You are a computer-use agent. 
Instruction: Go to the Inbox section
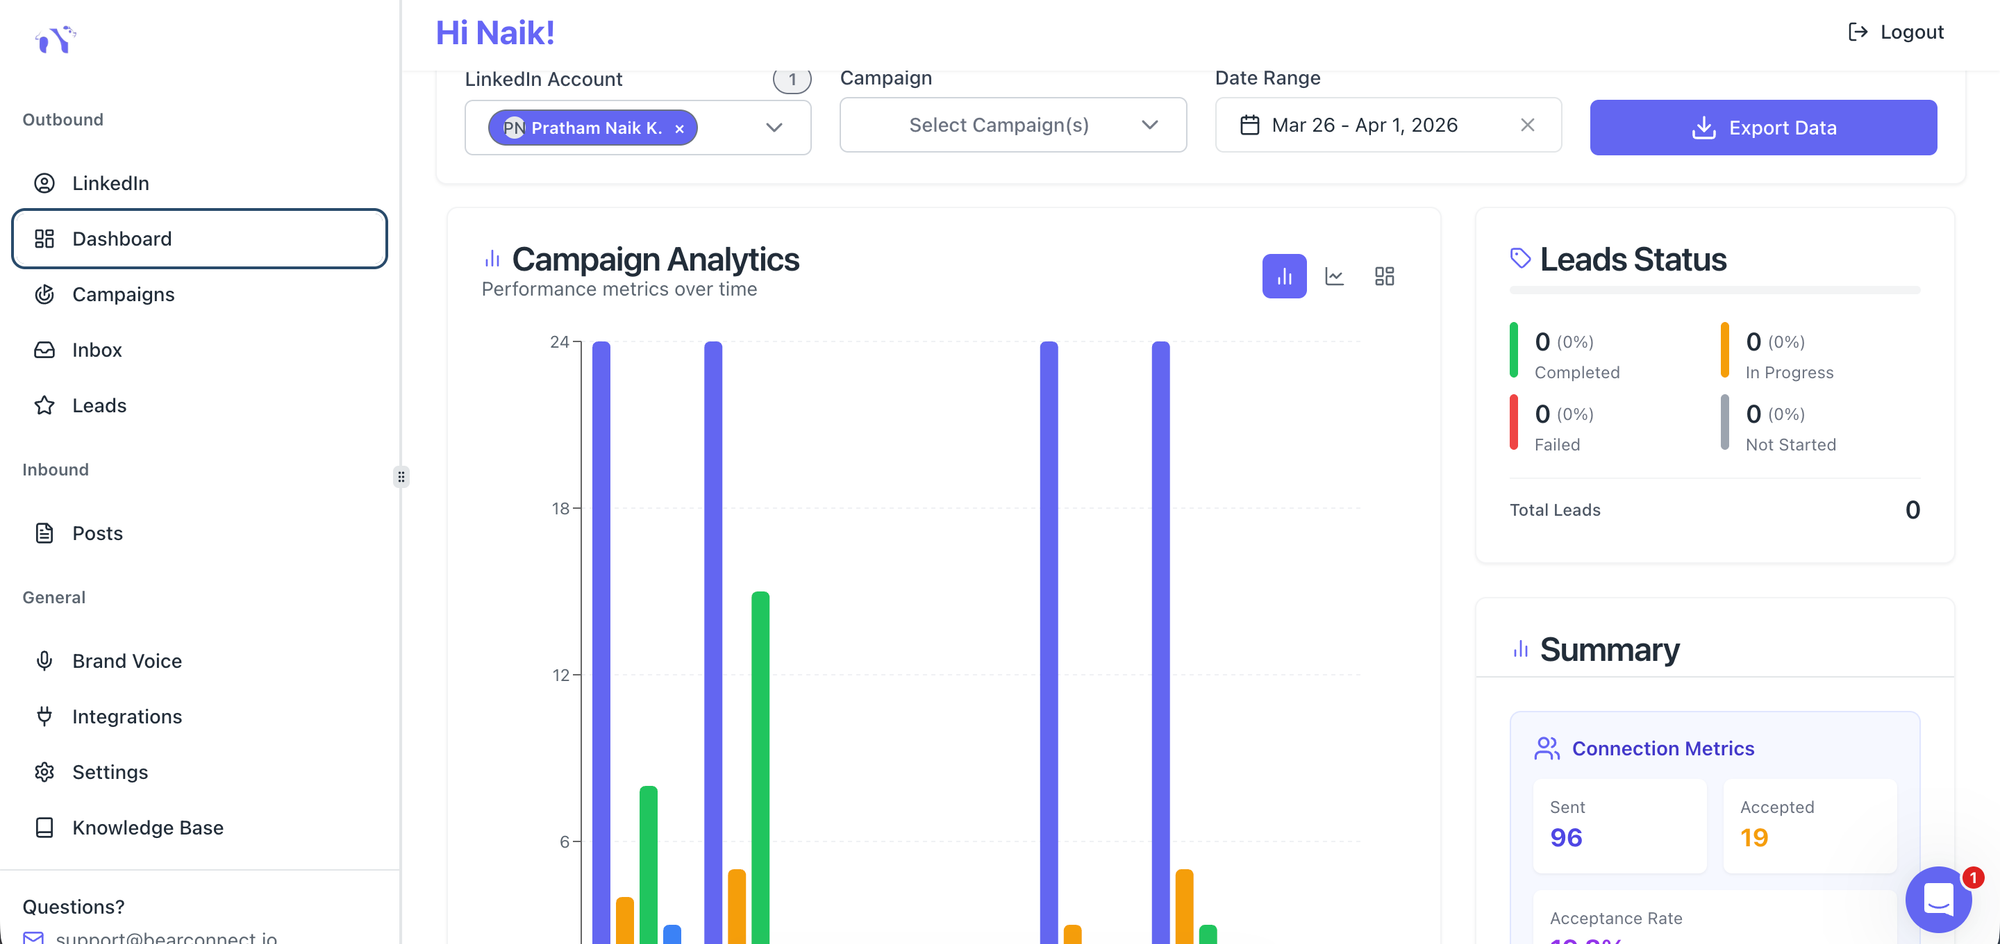tap(97, 350)
